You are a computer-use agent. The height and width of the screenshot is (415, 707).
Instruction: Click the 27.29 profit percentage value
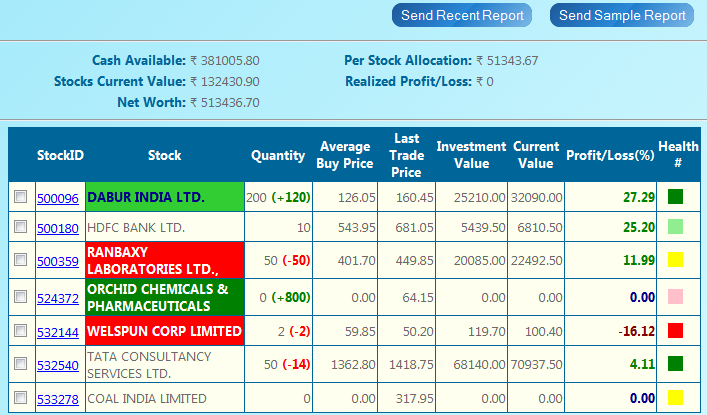point(638,197)
